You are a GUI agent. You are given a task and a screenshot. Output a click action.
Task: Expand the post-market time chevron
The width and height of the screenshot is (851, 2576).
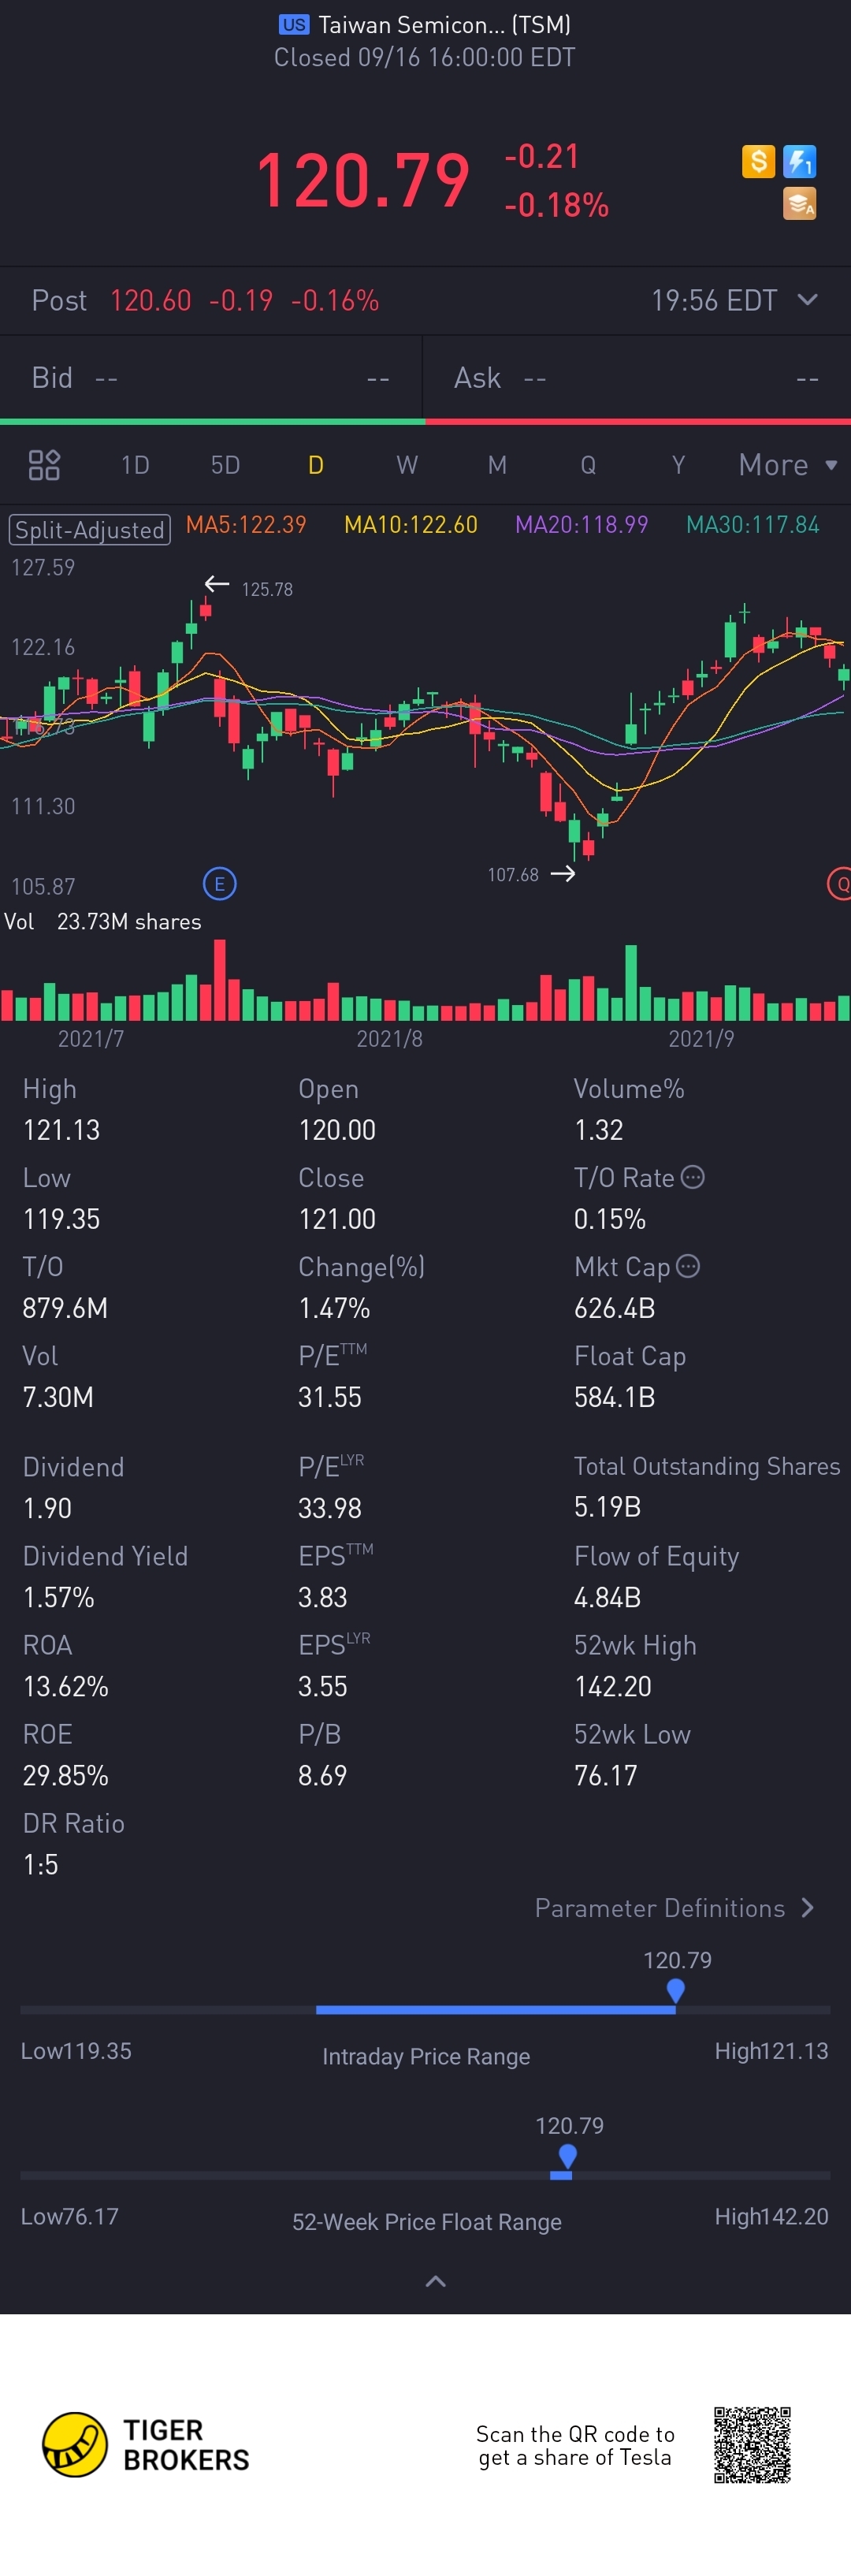pyautogui.click(x=808, y=300)
